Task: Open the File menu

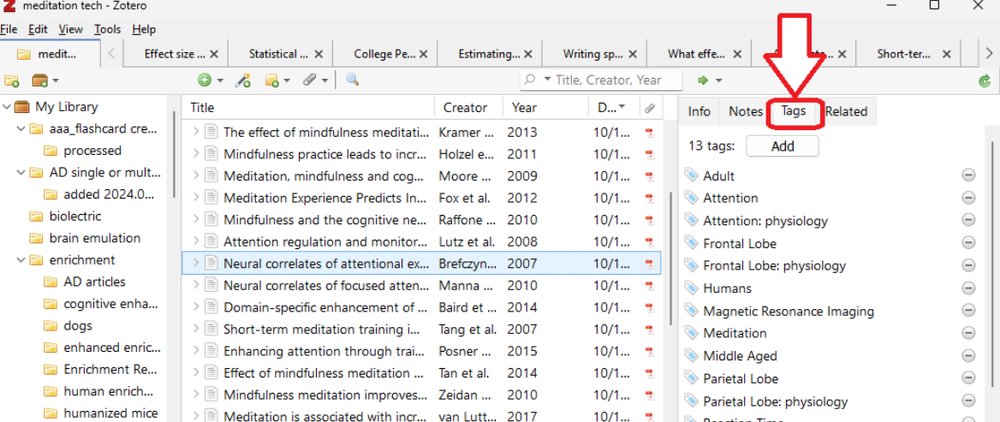Action: [9, 29]
